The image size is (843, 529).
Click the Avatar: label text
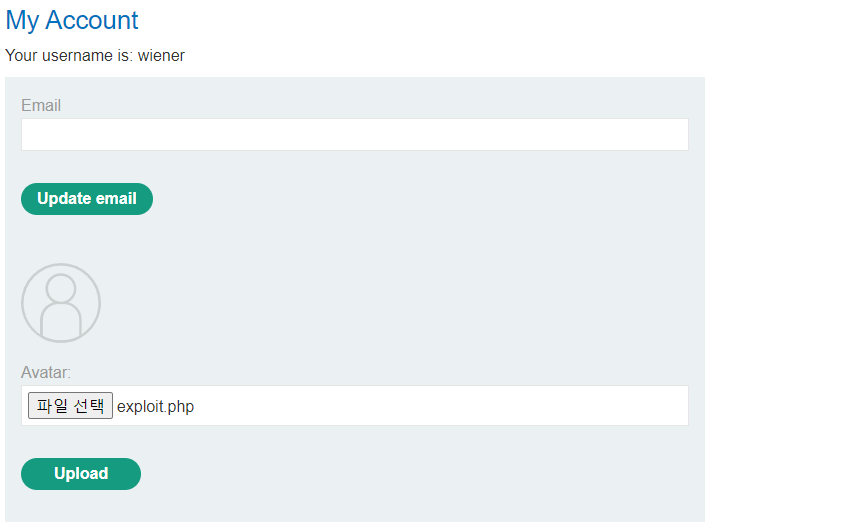46,372
